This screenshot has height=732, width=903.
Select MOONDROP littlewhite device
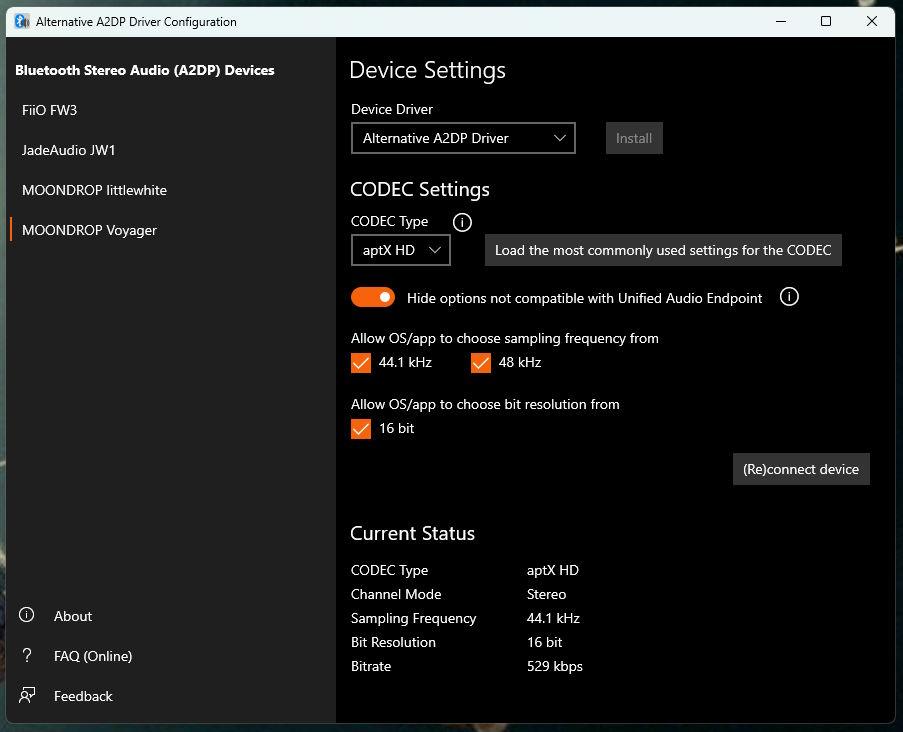click(94, 190)
